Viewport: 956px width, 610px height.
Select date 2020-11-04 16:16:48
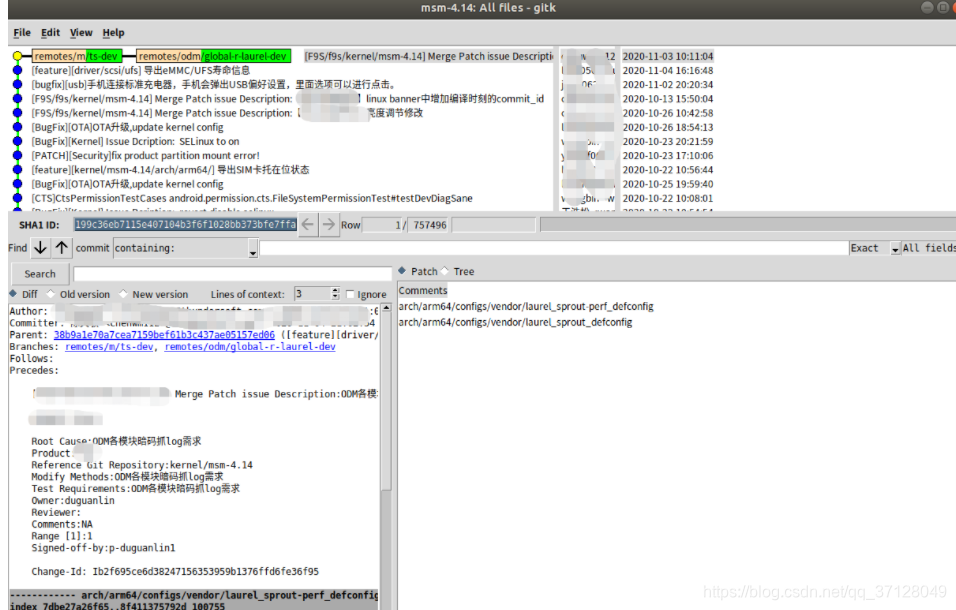tap(668, 70)
